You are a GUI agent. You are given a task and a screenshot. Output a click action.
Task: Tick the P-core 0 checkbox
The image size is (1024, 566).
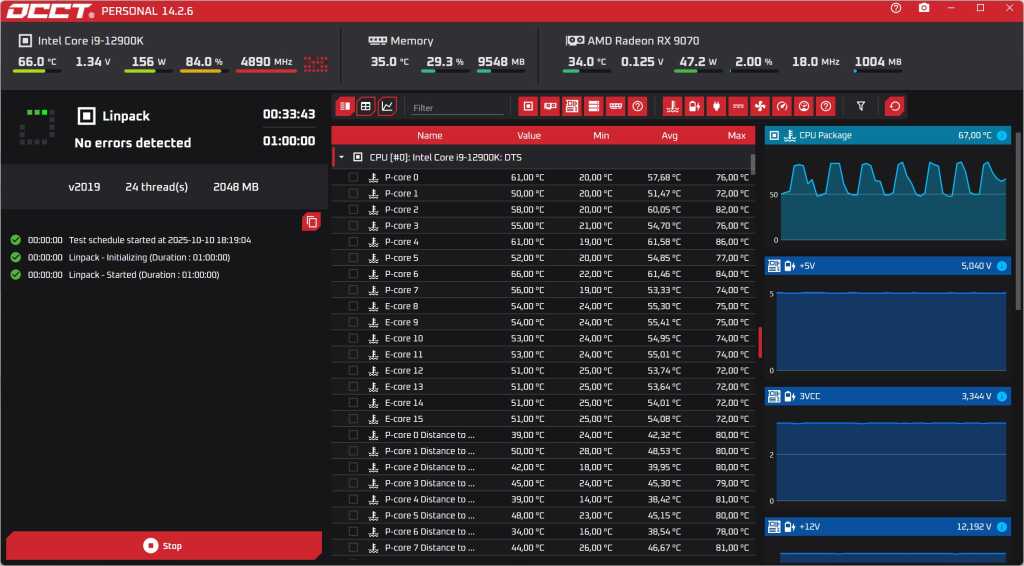tap(353, 177)
